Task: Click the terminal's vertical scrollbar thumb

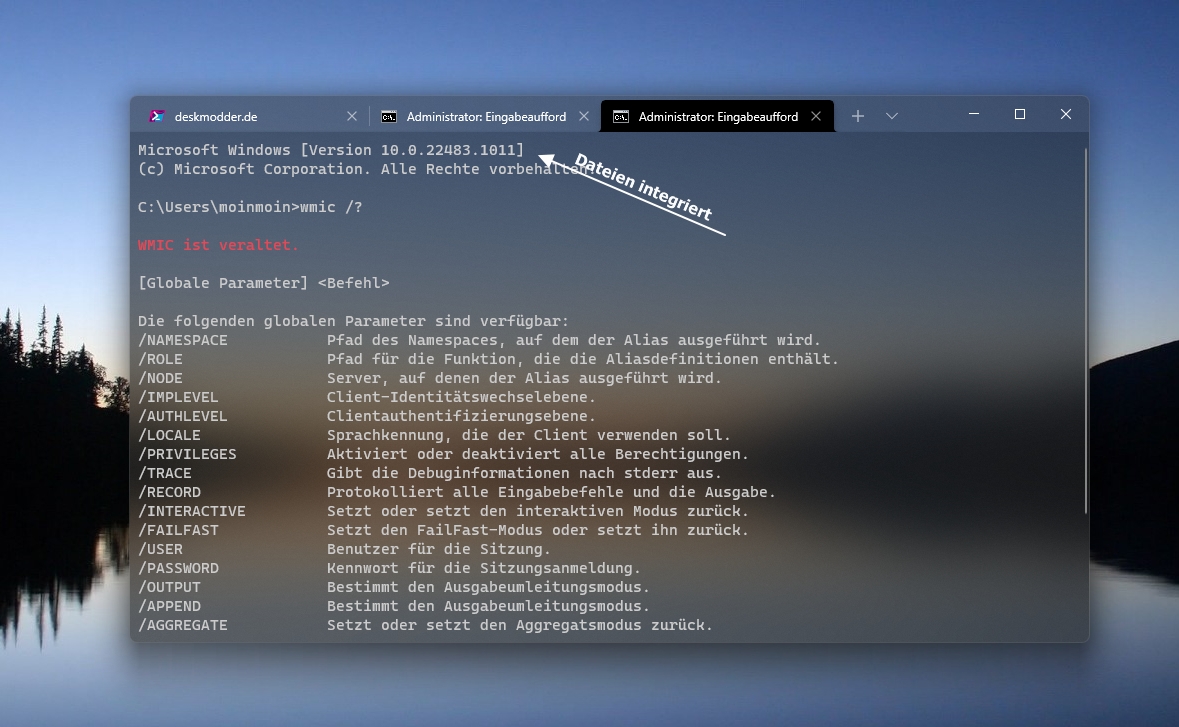Action: click(x=1085, y=330)
